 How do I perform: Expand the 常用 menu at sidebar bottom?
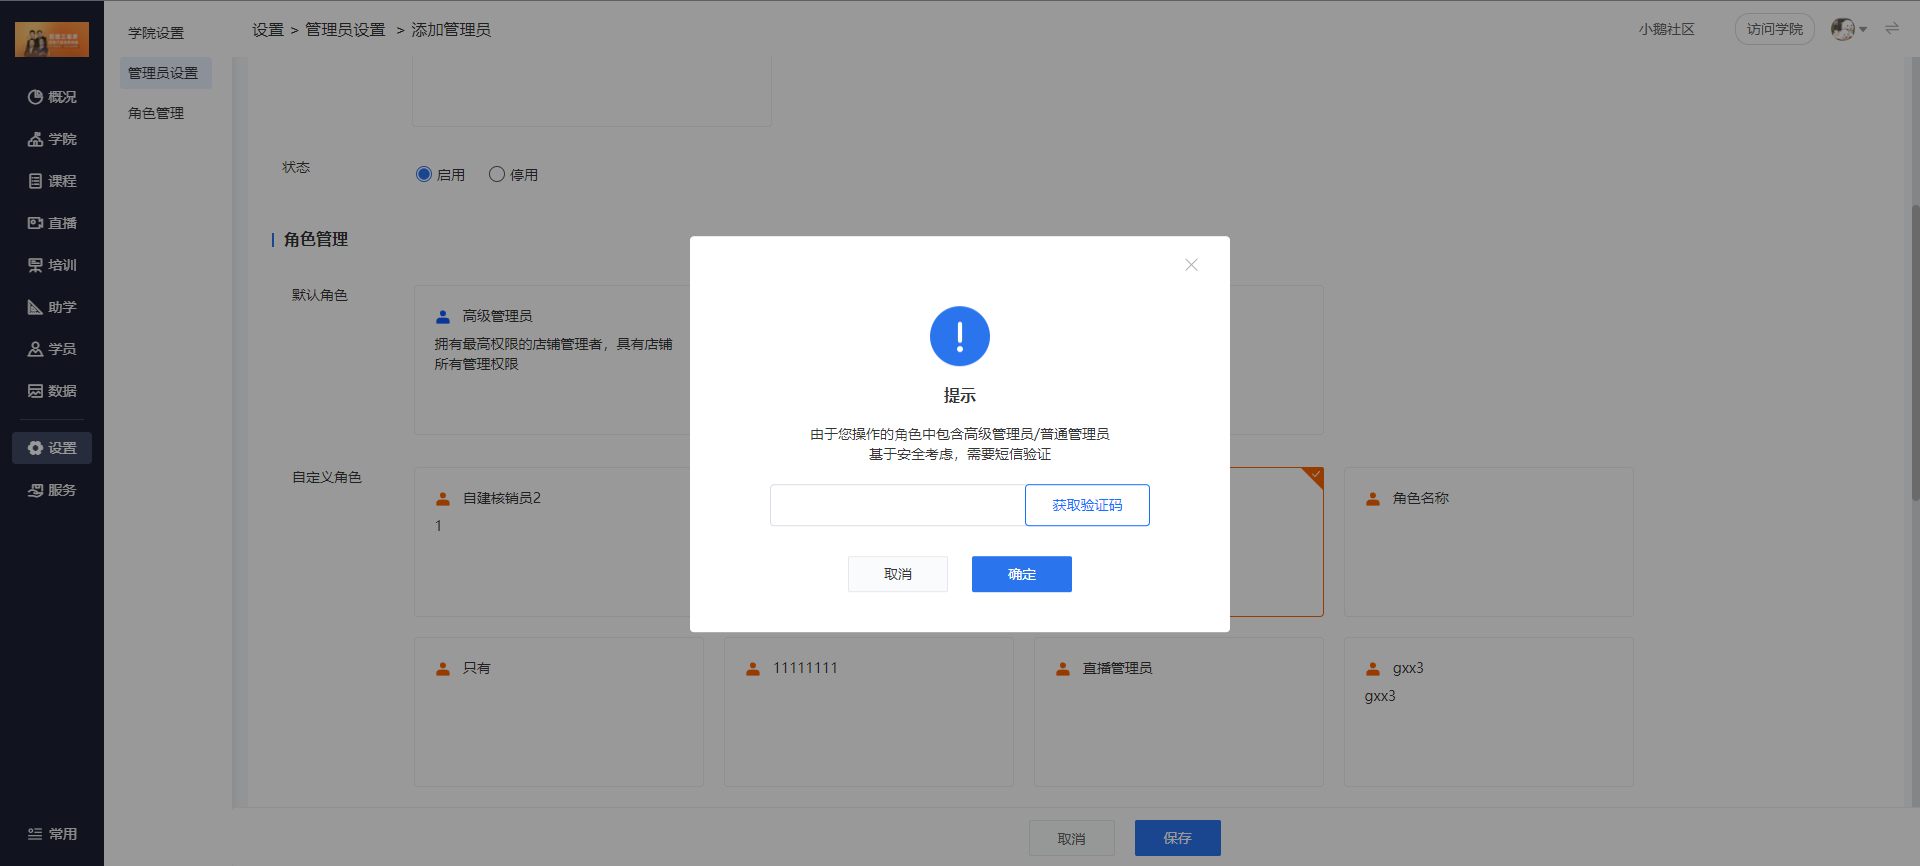pos(52,834)
